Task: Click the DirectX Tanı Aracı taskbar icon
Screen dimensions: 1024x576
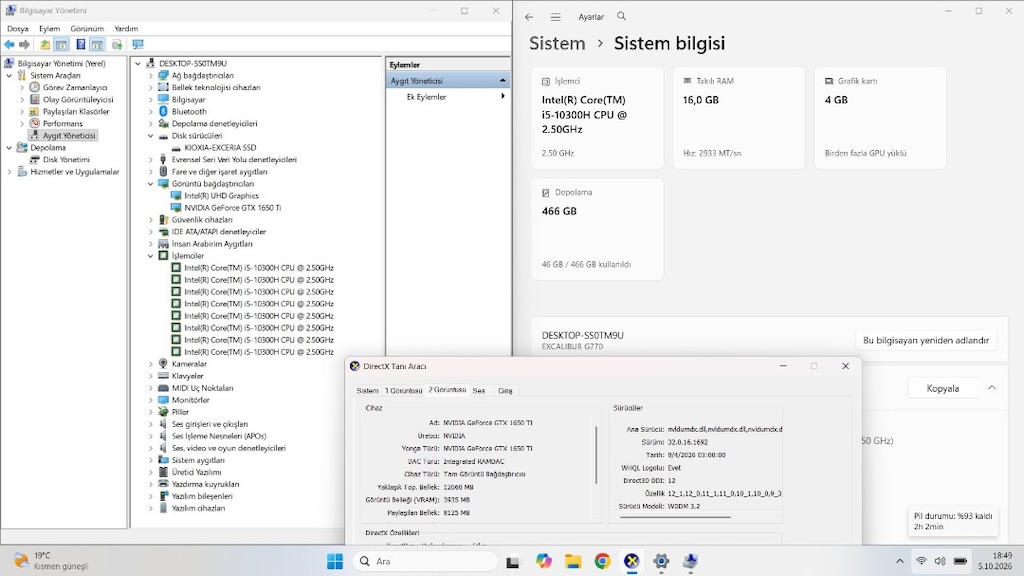Action: coord(632,561)
